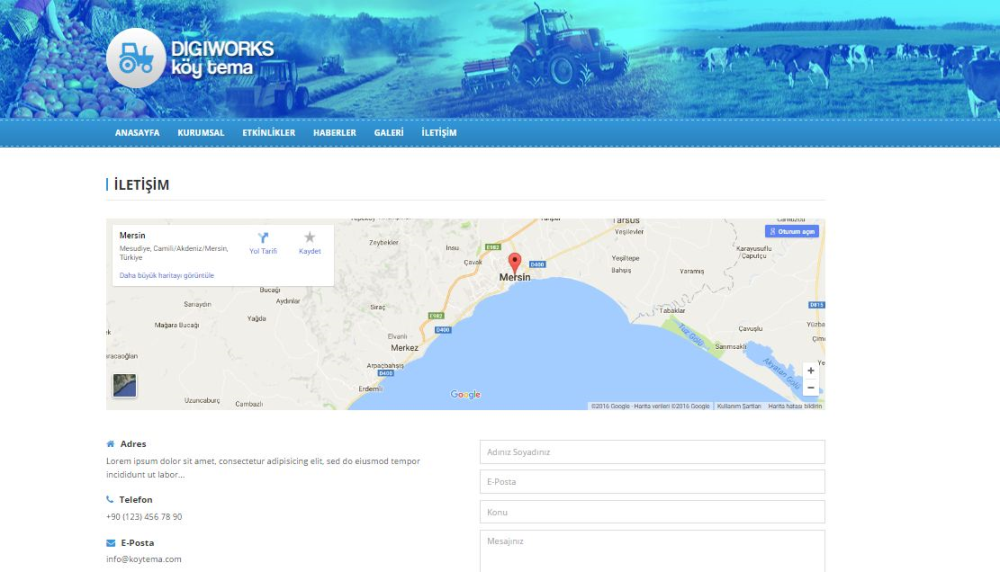The width and height of the screenshot is (1000, 572).
Task: Click the home icon beside Adres
Action: pyautogui.click(x=110, y=444)
